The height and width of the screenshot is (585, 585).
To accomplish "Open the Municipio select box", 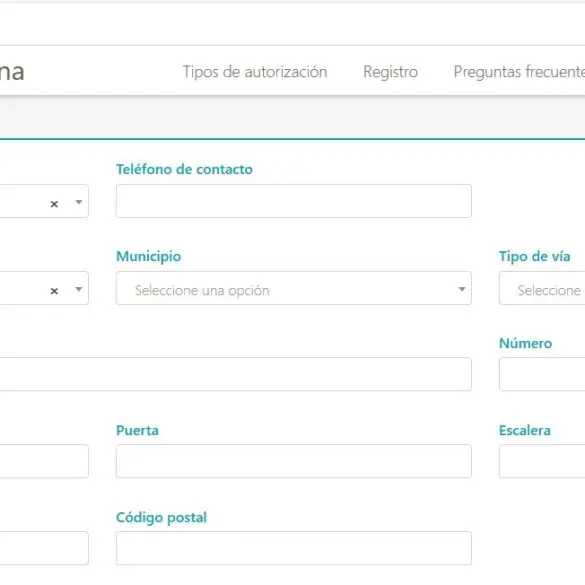I will point(294,288).
